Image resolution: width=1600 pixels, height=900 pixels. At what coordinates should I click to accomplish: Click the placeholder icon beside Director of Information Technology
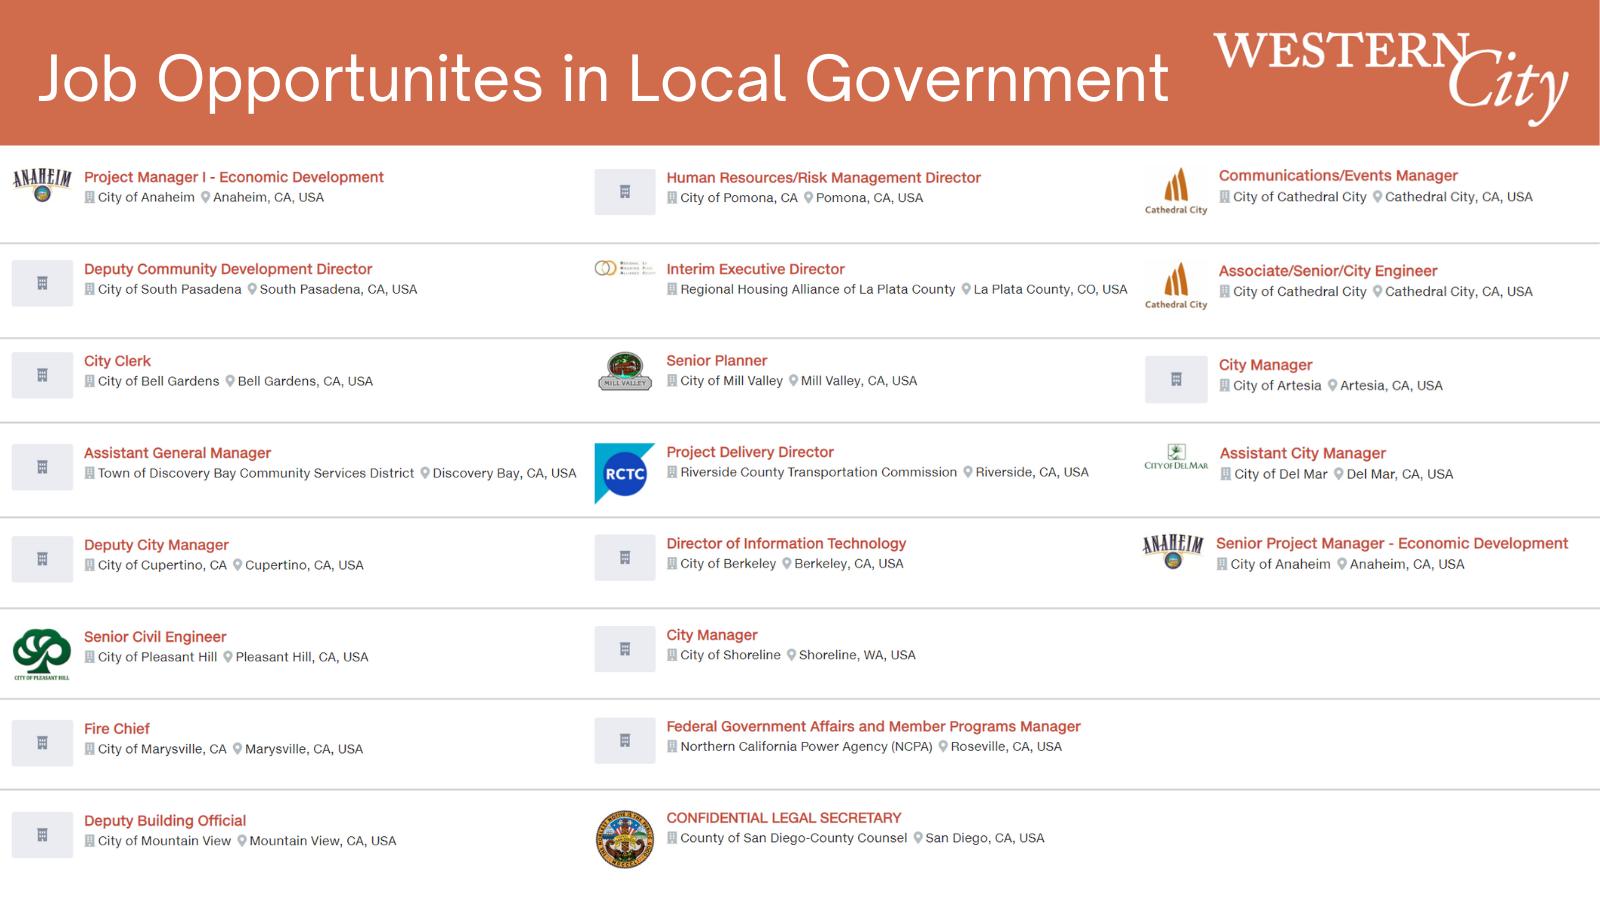coord(625,557)
